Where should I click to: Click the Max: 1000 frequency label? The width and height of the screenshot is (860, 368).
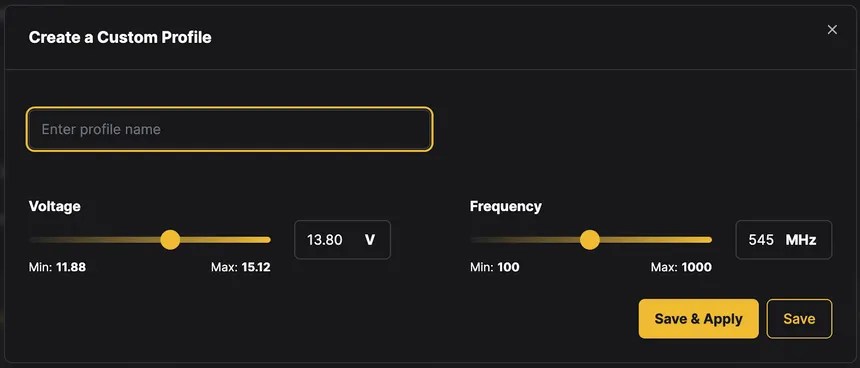coord(681,268)
